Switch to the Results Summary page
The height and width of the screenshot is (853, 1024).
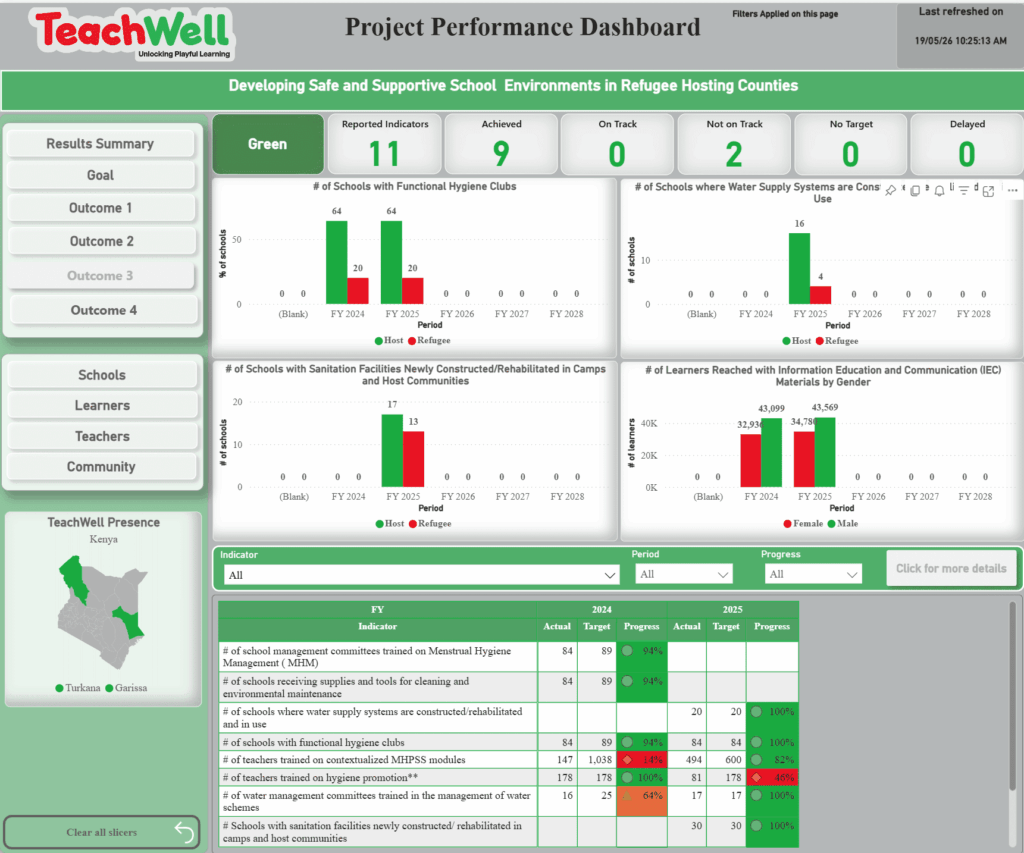pyautogui.click(x=101, y=144)
